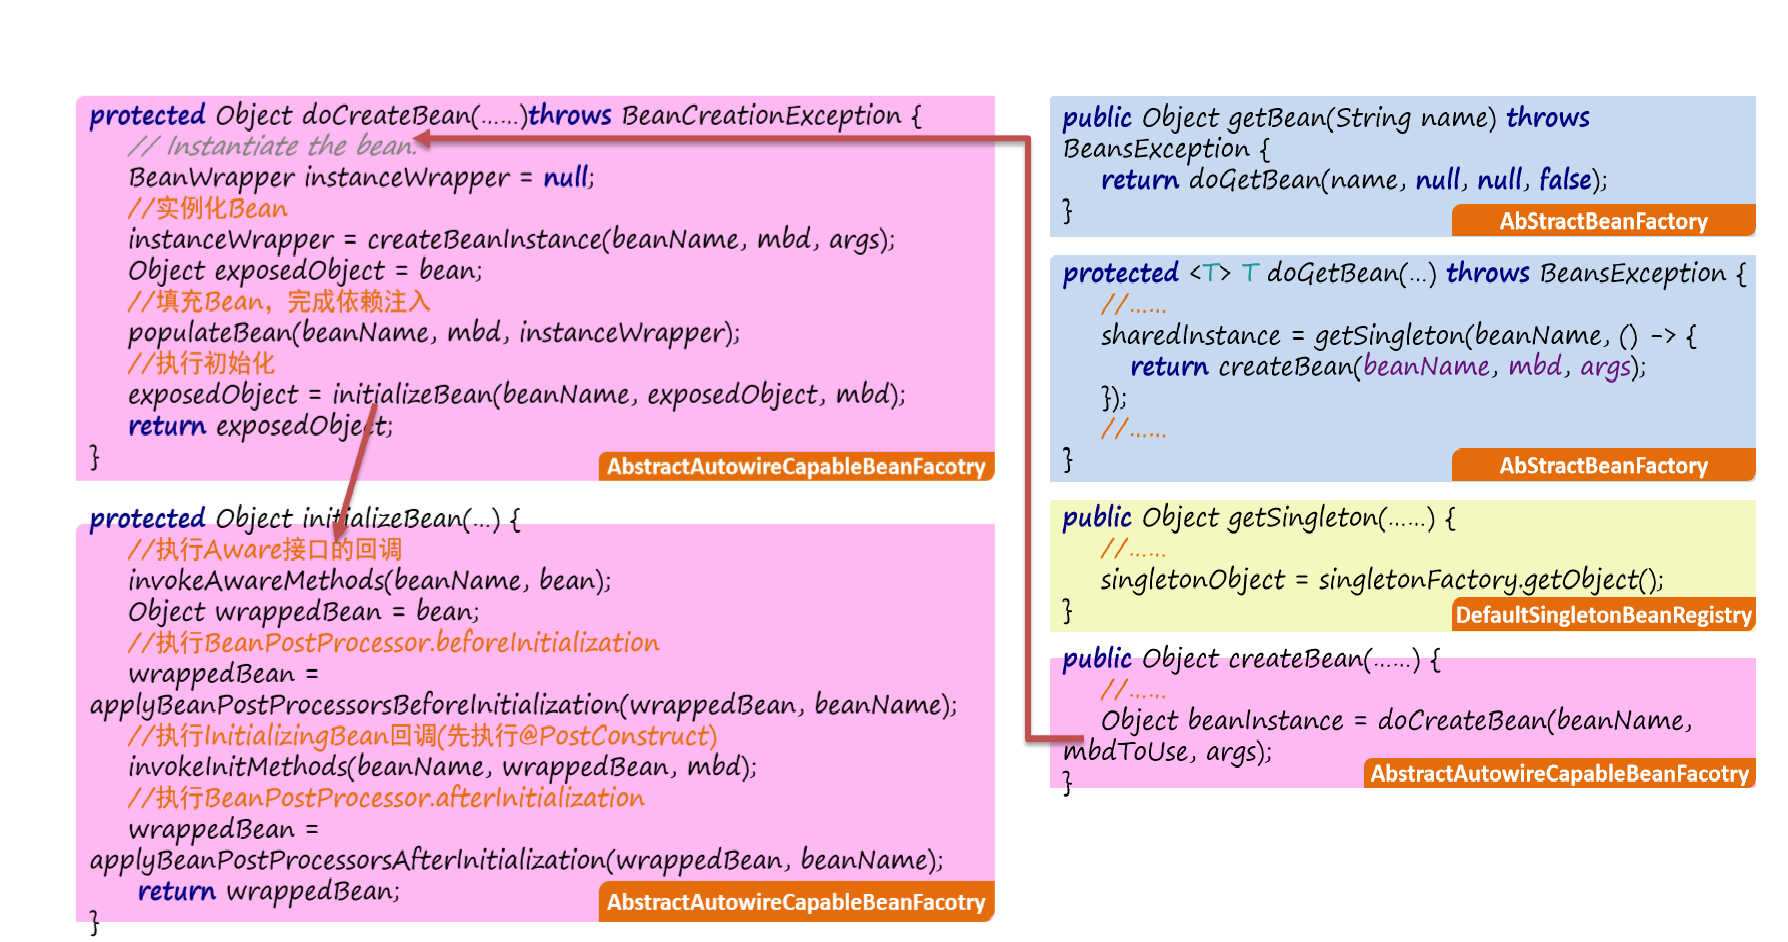Click AbstractAutowireCapableBeanFacotry label under initializeBean block

tap(796, 902)
